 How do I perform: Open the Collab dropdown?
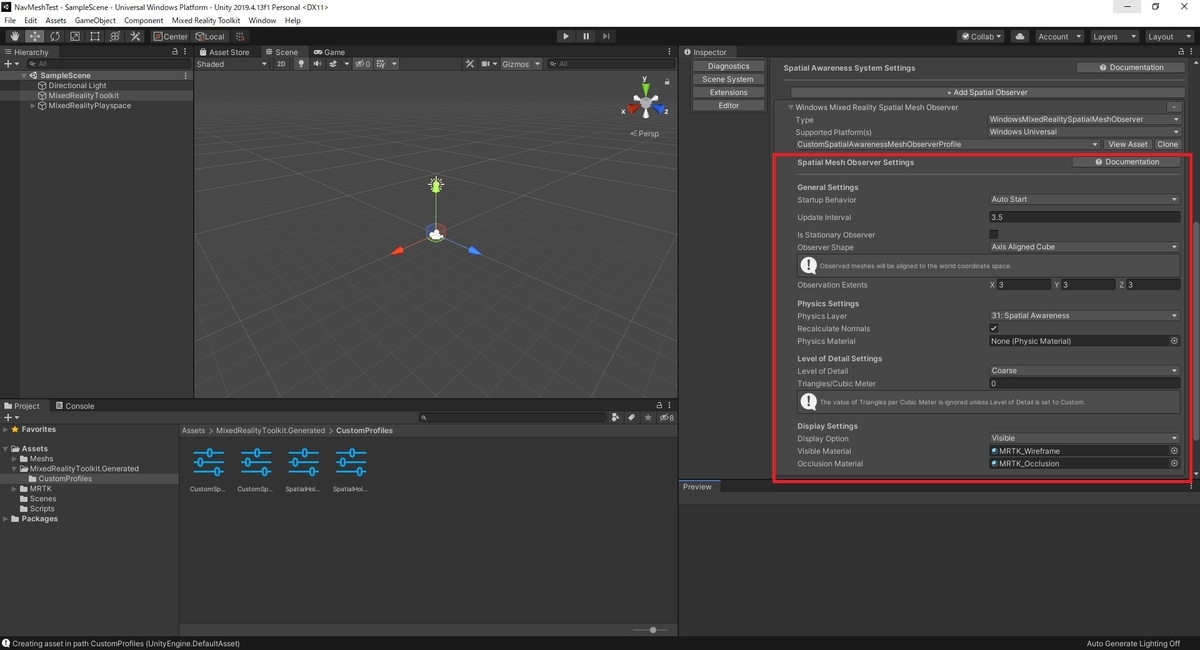point(981,36)
